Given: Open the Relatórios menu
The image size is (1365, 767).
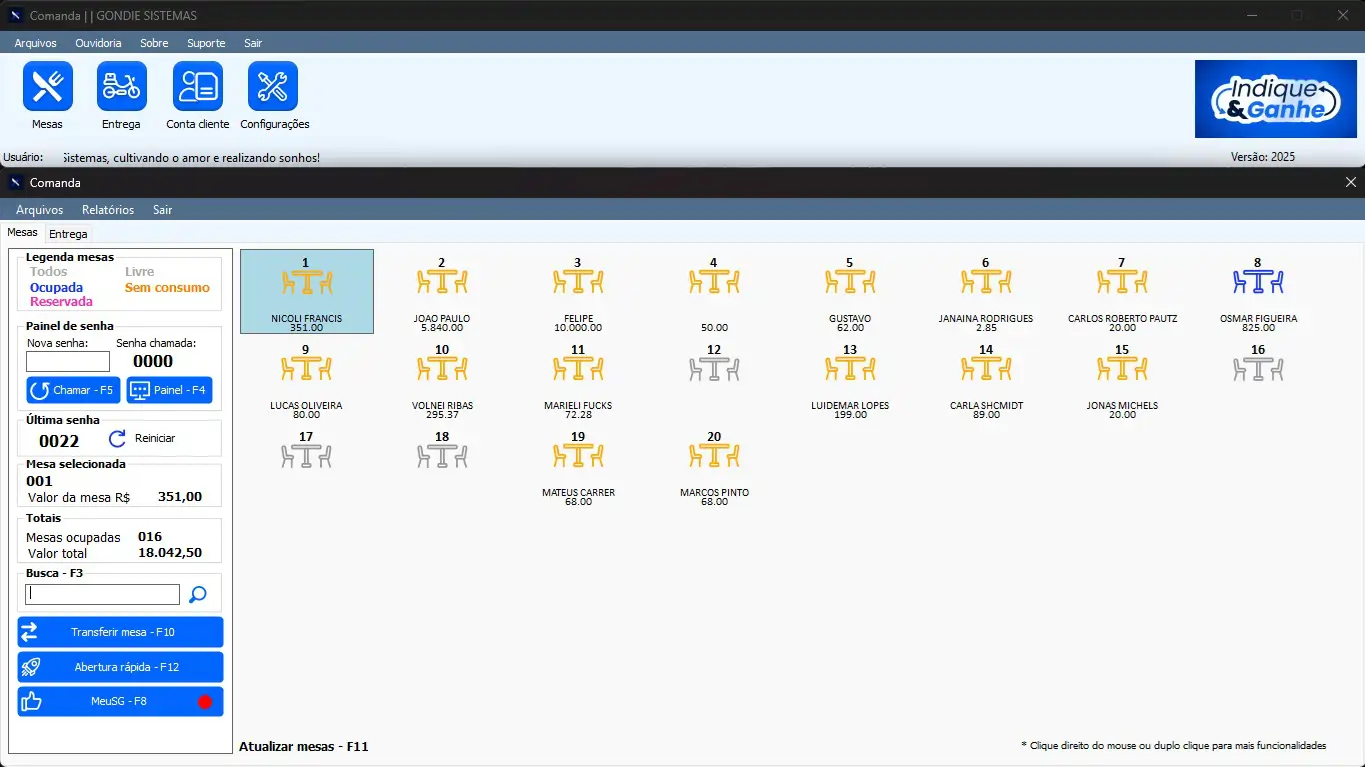Looking at the screenshot, I should click(x=108, y=210).
